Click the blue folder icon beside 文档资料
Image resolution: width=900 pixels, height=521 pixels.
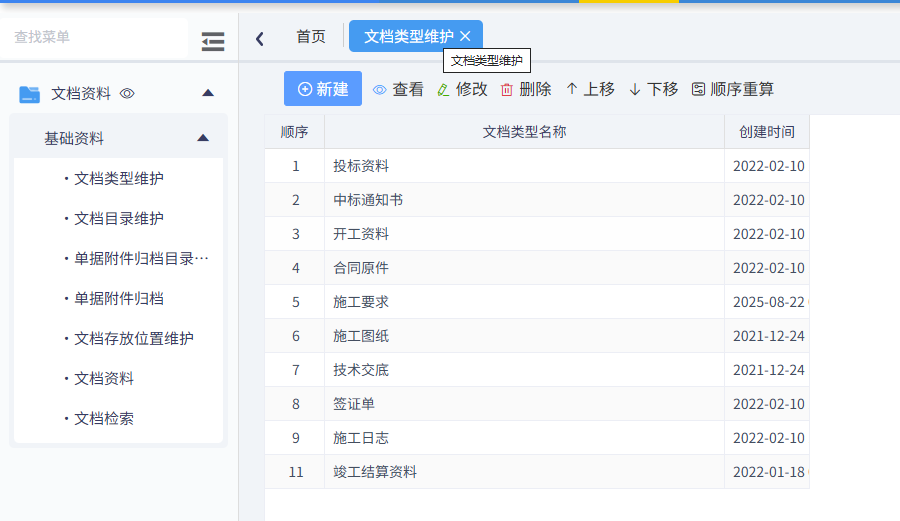click(30, 94)
